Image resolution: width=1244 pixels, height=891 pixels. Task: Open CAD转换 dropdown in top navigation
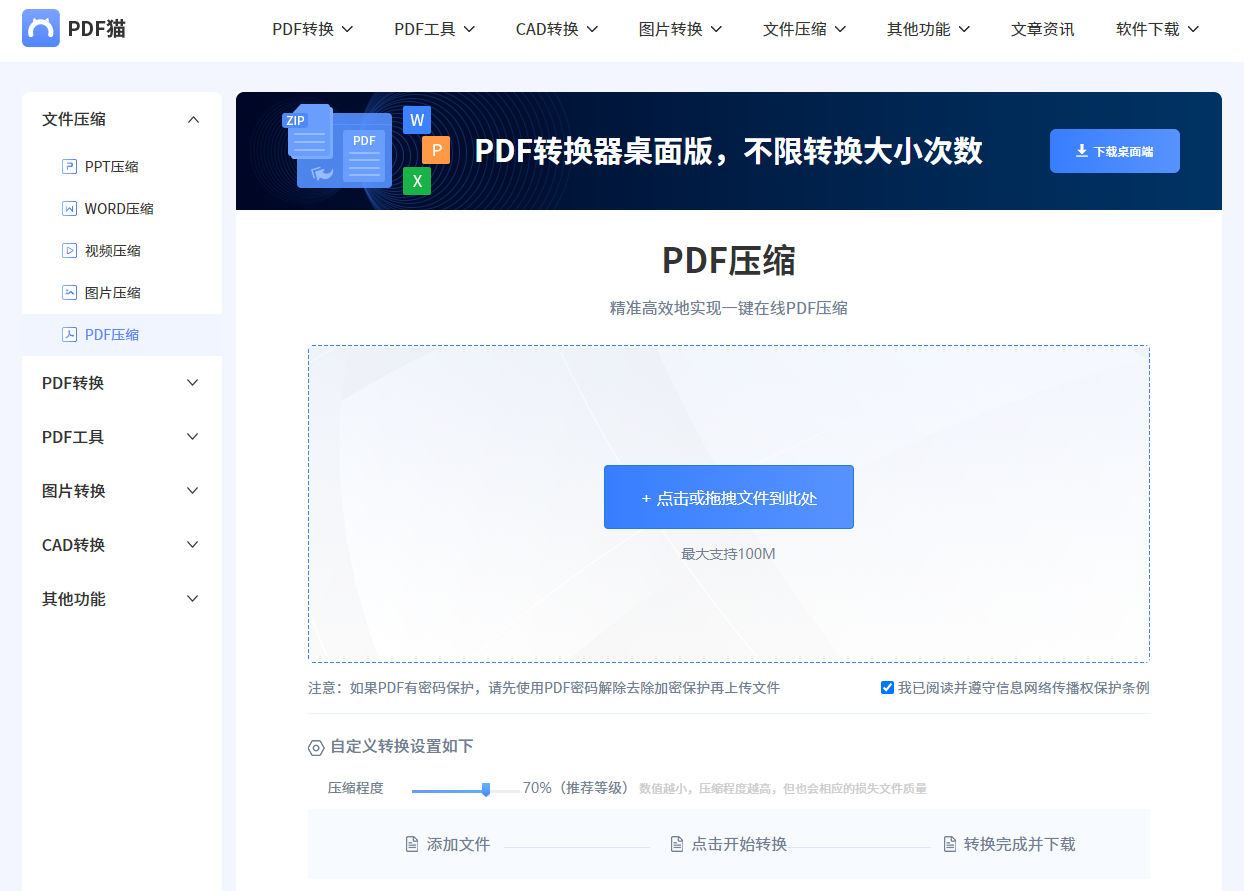[x=557, y=29]
